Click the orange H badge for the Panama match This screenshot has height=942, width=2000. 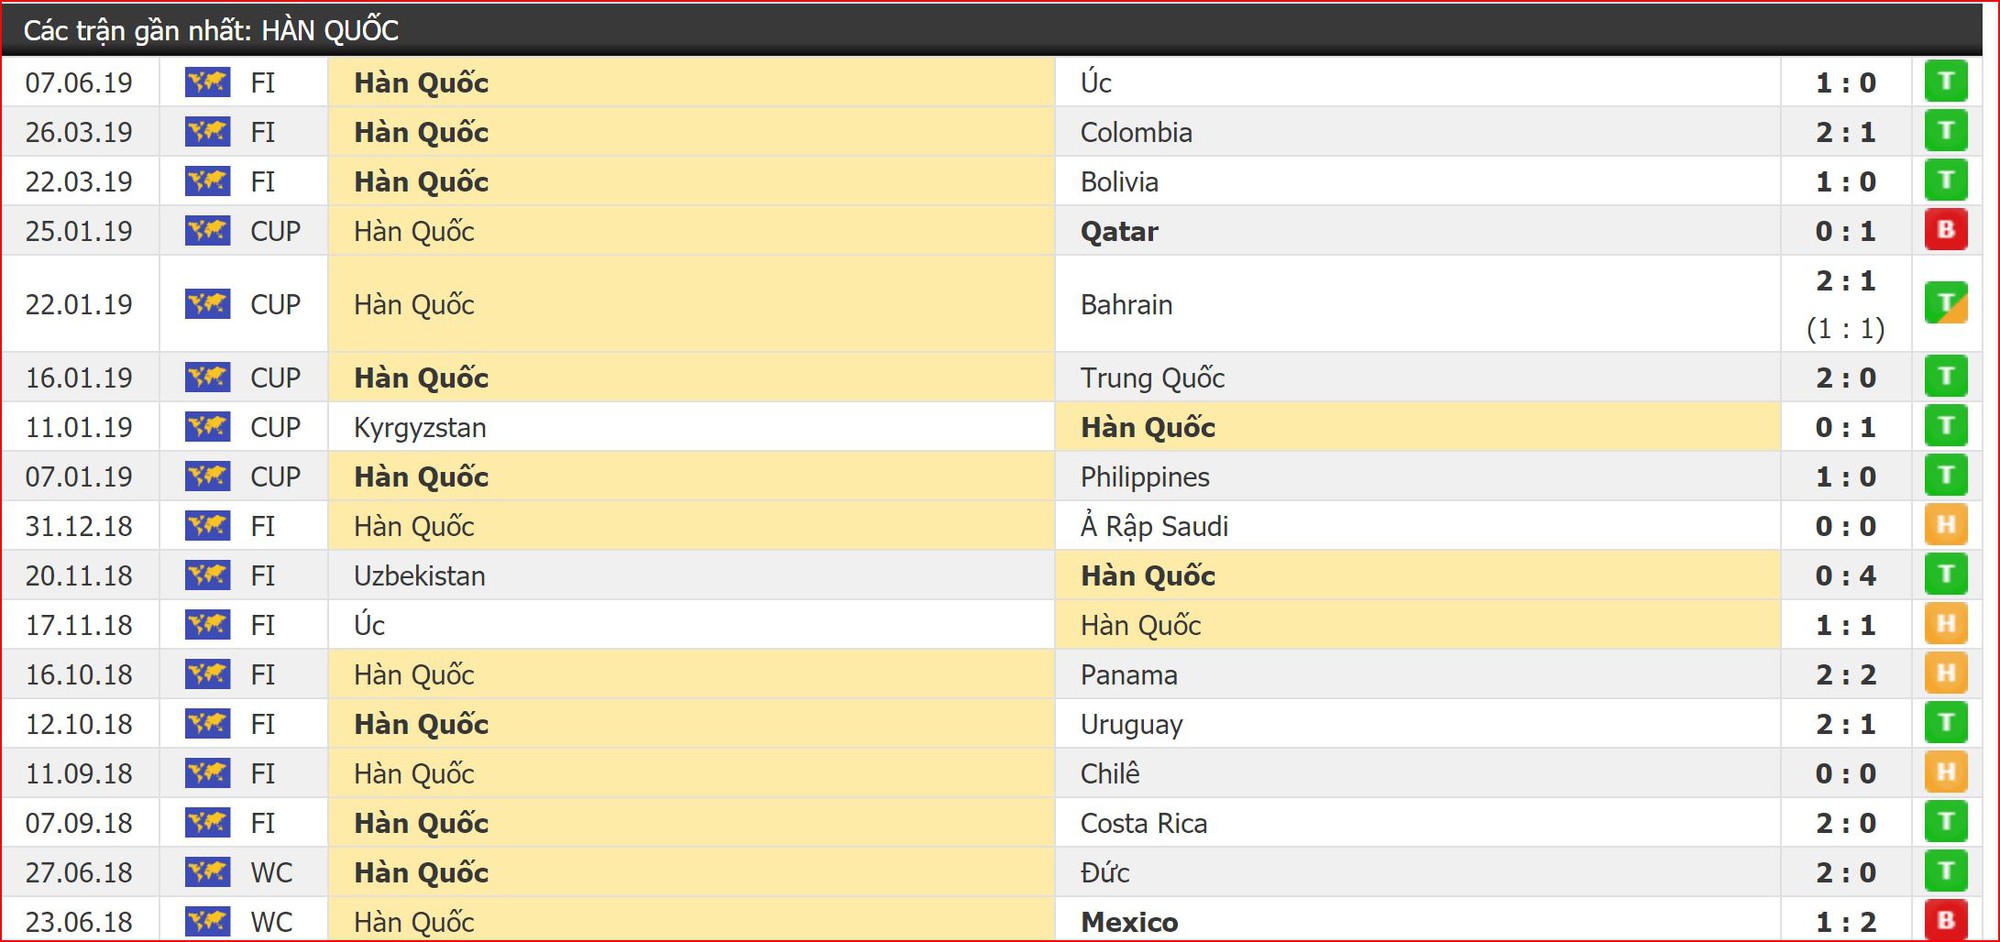pyautogui.click(x=1946, y=673)
